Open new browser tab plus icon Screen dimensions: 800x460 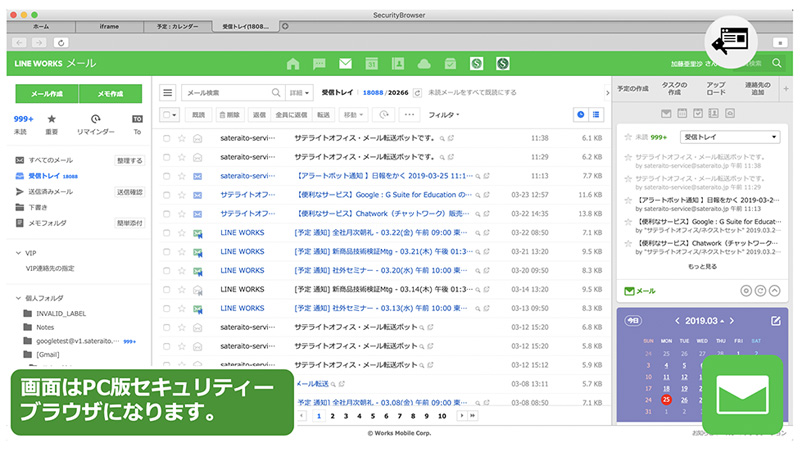tap(285, 26)
